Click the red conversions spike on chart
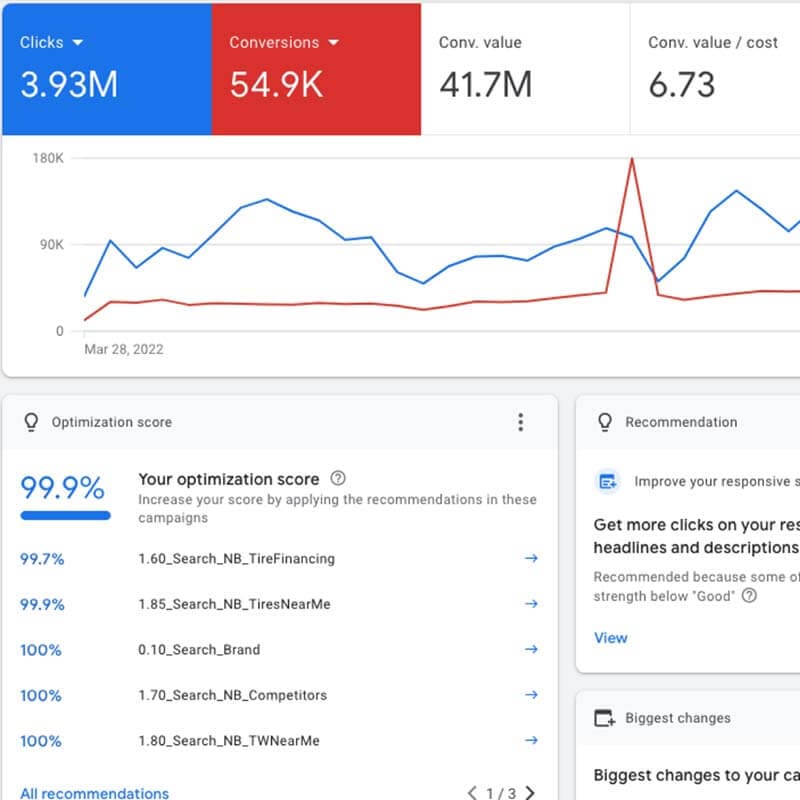 click(x=632, y=160)
